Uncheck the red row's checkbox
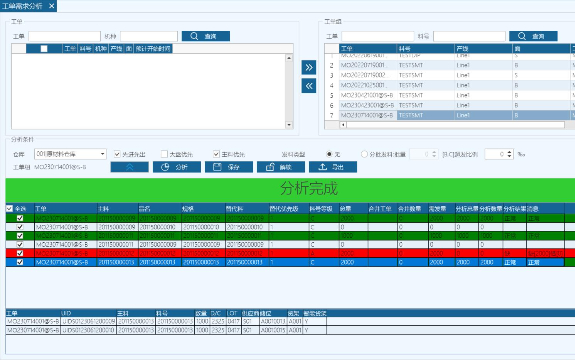Viewport: 575px width, 360px height. 20,253
